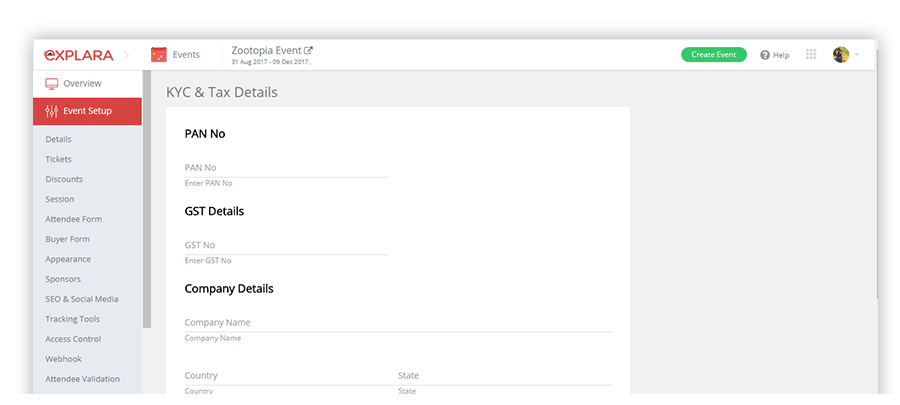Screen dimensions: 900x405
Task: Select Tickets in the sidebar
Action: point(59,159)
